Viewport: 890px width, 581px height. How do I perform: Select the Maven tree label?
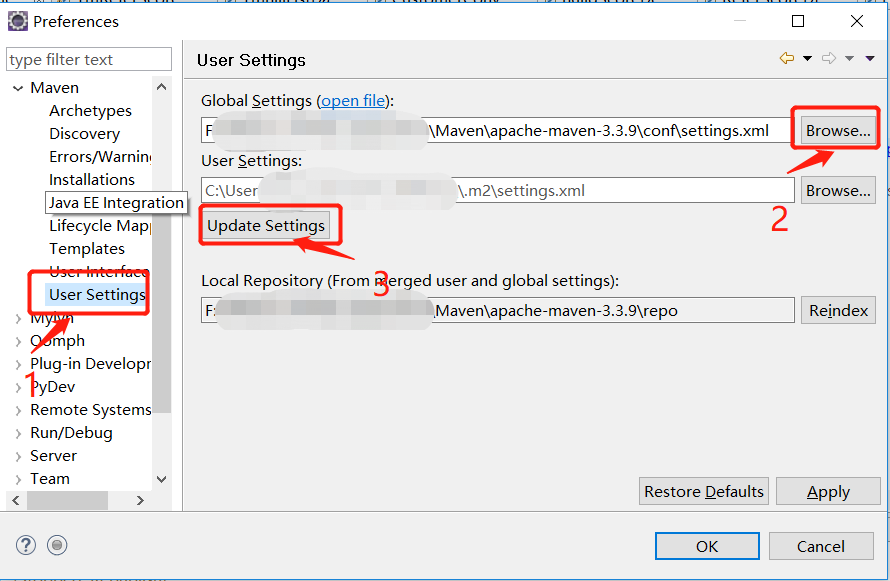(54, 88)
